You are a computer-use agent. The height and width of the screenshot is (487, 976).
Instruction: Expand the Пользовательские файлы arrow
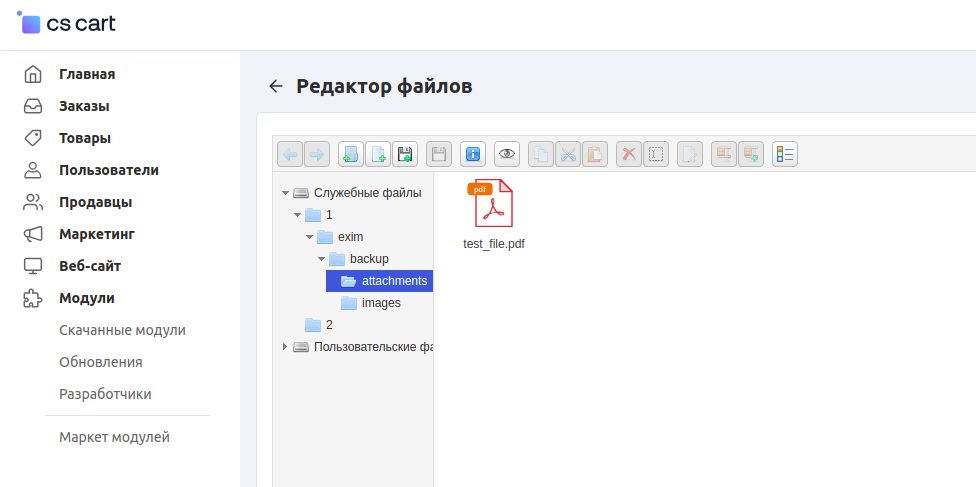pos(286,347)
